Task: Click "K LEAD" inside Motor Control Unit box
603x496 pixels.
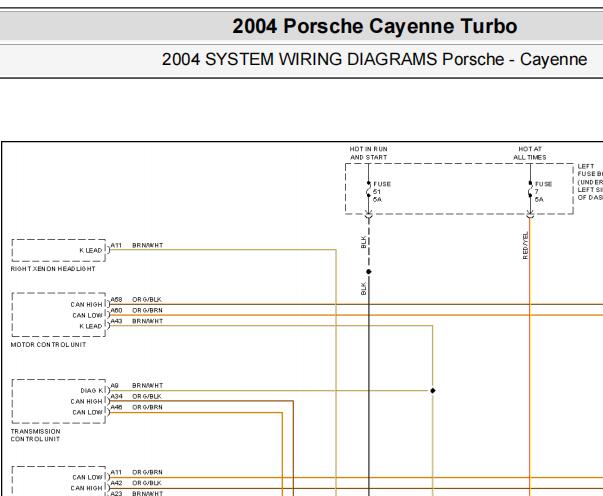Action: (91, 326)
